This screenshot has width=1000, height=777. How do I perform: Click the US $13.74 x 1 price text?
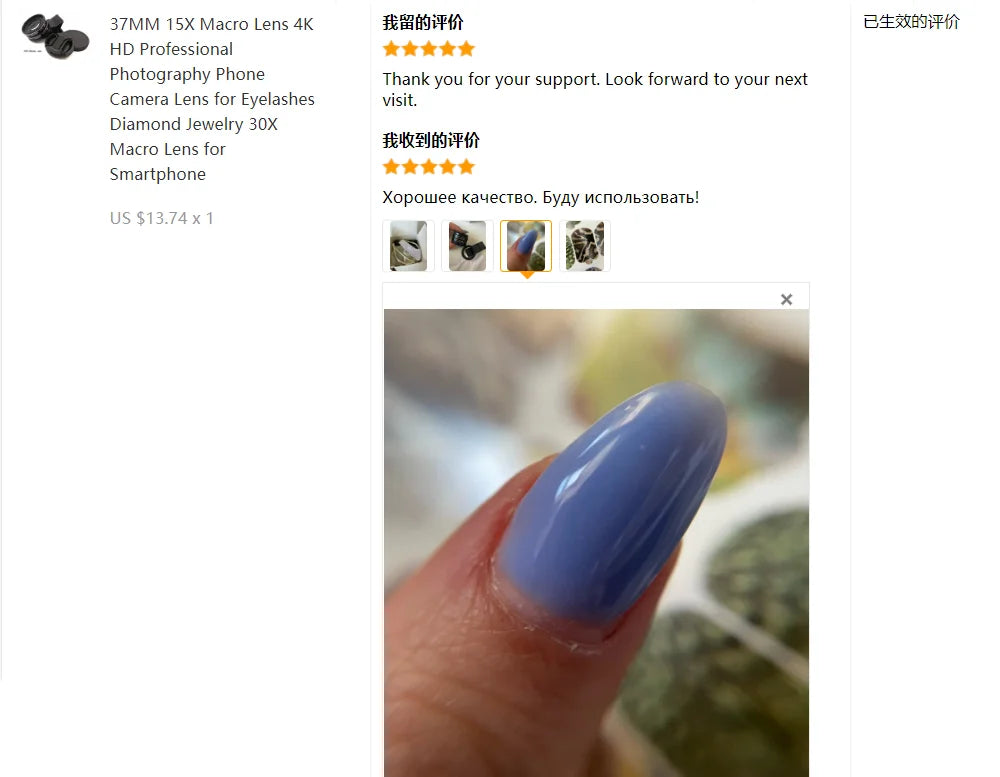pyautogui.click(x=161, y=218)
